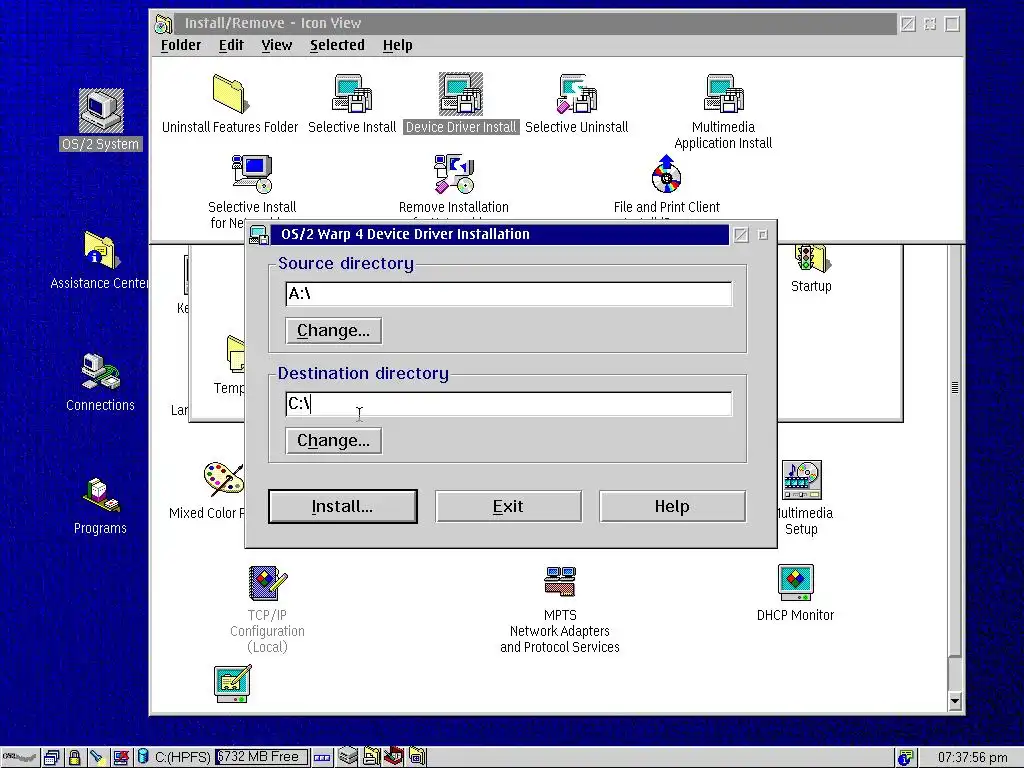The height and width of the screenshot is (768, 1024).
Task: Click the Install/Remove window title bar icon
Action: coord(163,24)
